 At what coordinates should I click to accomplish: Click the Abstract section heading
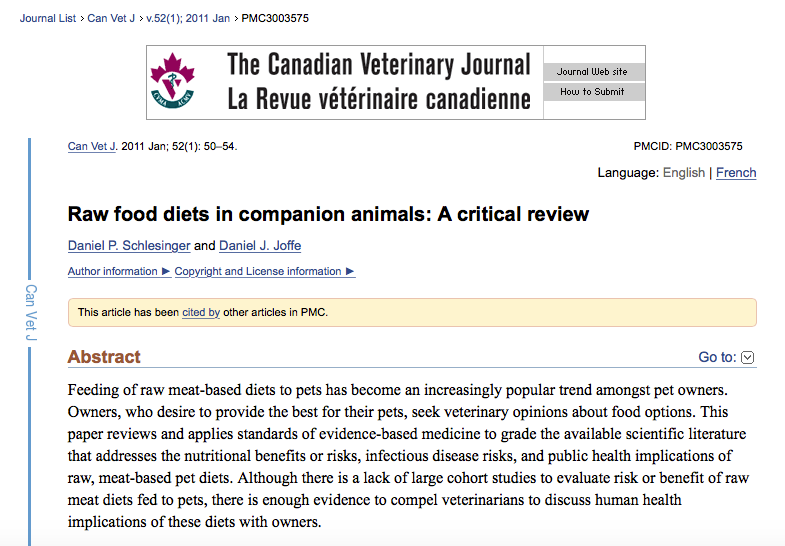click(x=104, y=357)
